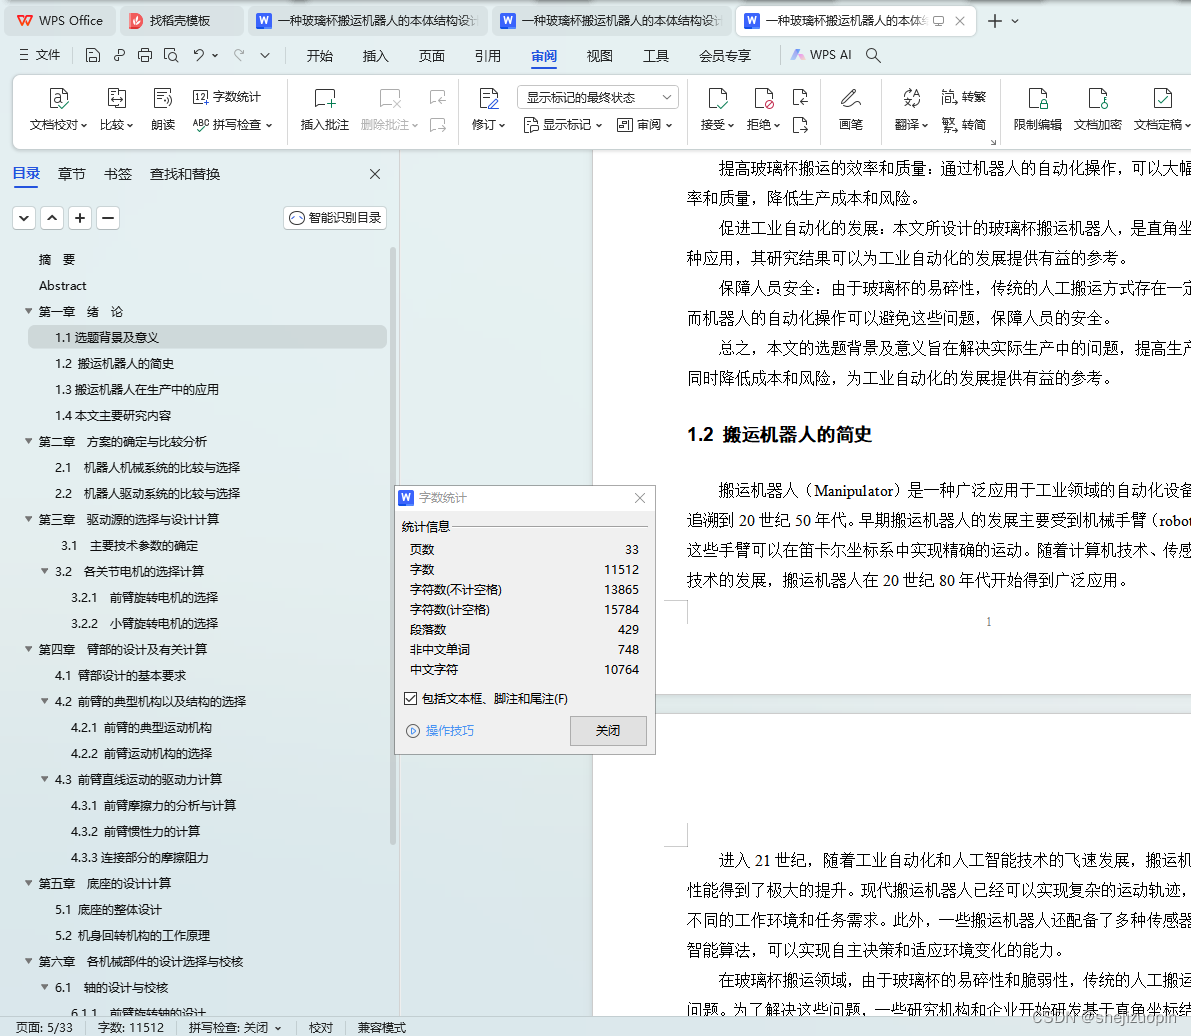This screenshot has height=1036, width=1191.
Task: Switch to the 书签 sidebar tab
Action: click(118, 174)
